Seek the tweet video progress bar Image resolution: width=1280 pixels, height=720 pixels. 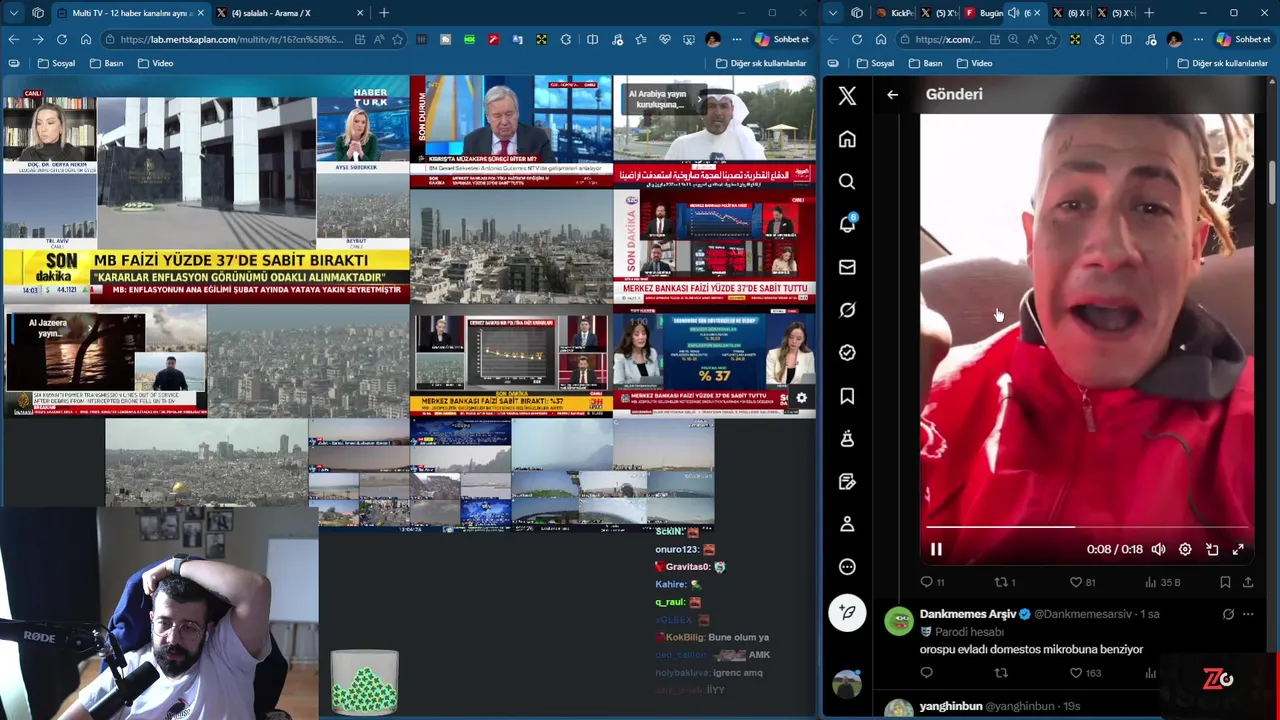(1086, 527)
